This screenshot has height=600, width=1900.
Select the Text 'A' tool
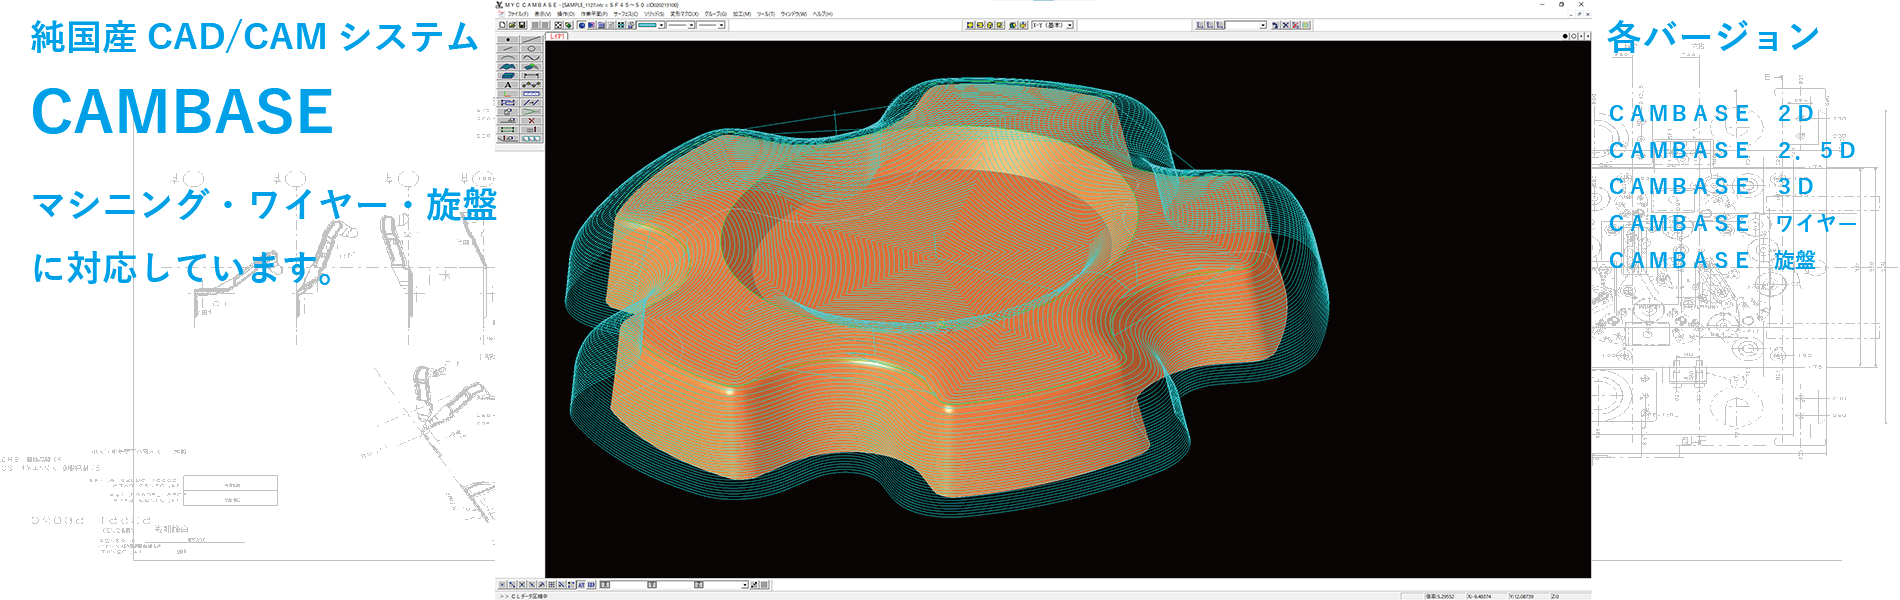coord(508,84)
